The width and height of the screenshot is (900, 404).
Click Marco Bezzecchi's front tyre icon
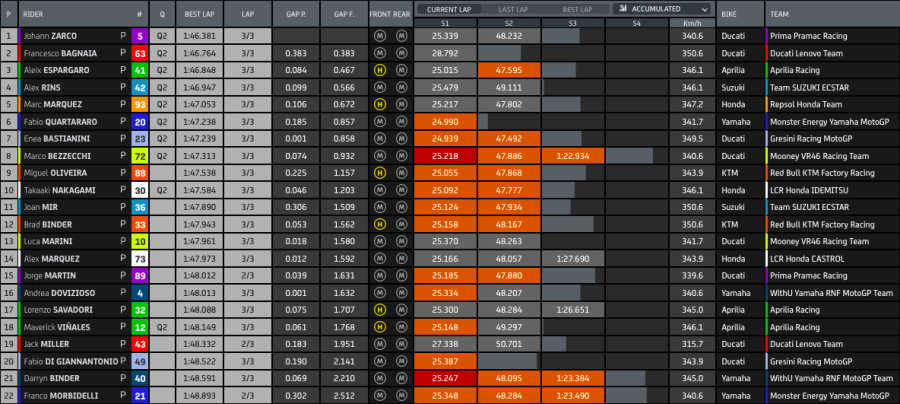tap(379, 156)
